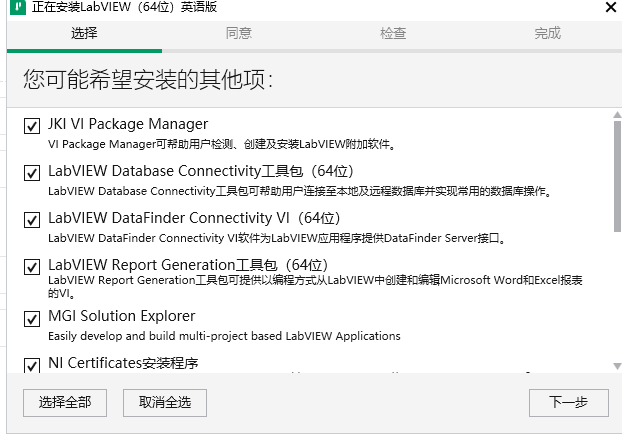Click the LabVIEW DataFinder Connectivity VI title
This screenshot has height=434, width=622.
click(194, 218)
